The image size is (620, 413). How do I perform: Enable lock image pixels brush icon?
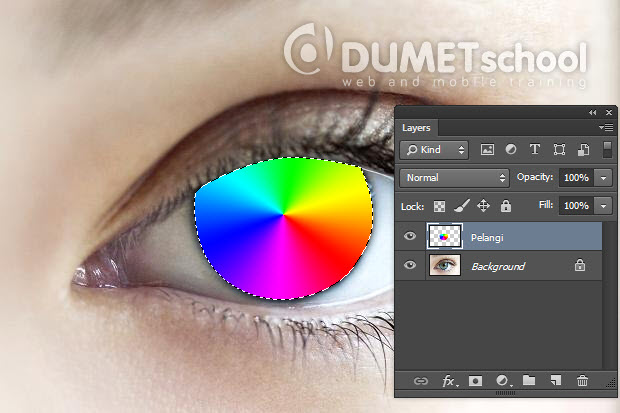[461, 206]
